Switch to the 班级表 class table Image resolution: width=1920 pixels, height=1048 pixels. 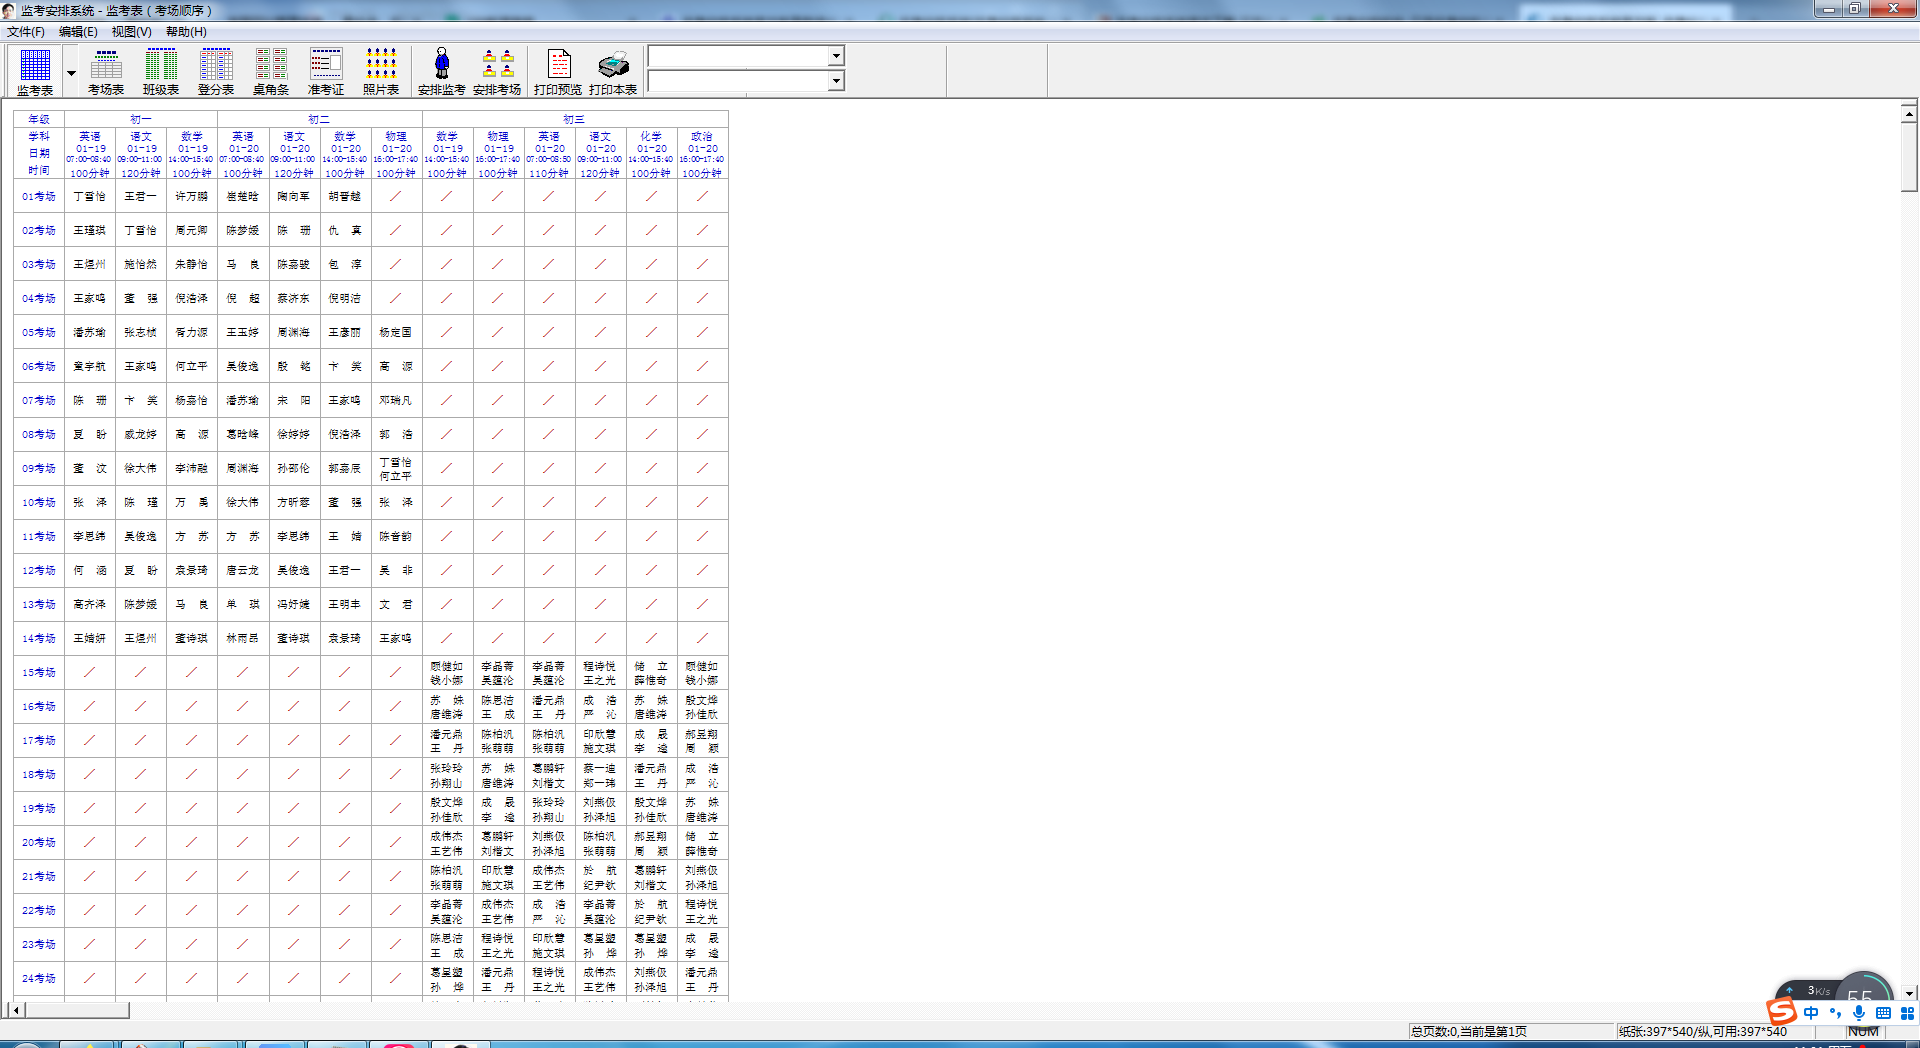click(160, 71)
